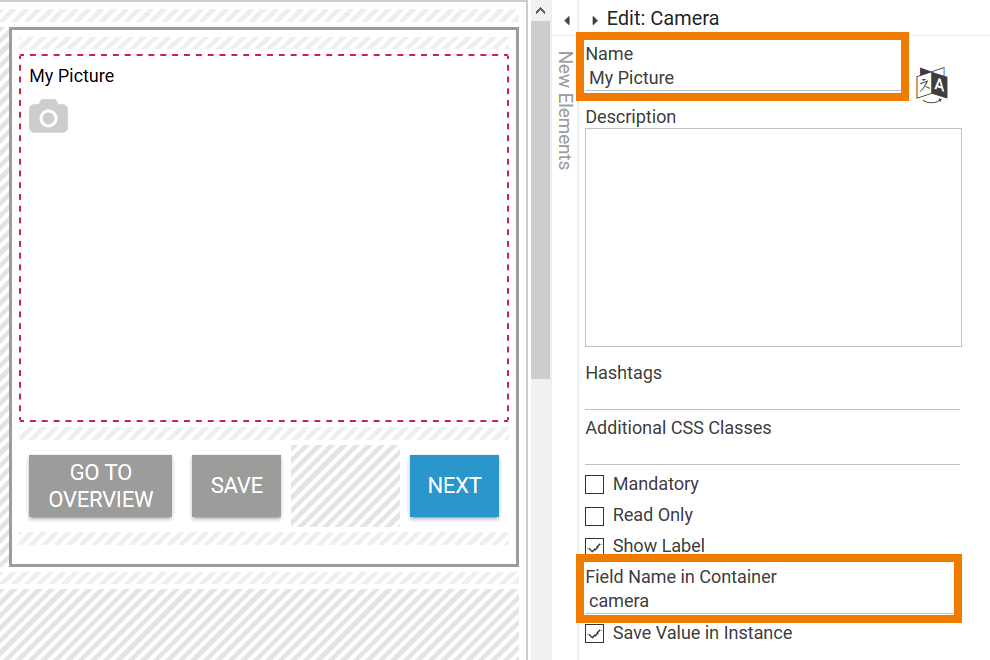
Task: Uncheck the Show Label checkbox
Action: point(595,546)
